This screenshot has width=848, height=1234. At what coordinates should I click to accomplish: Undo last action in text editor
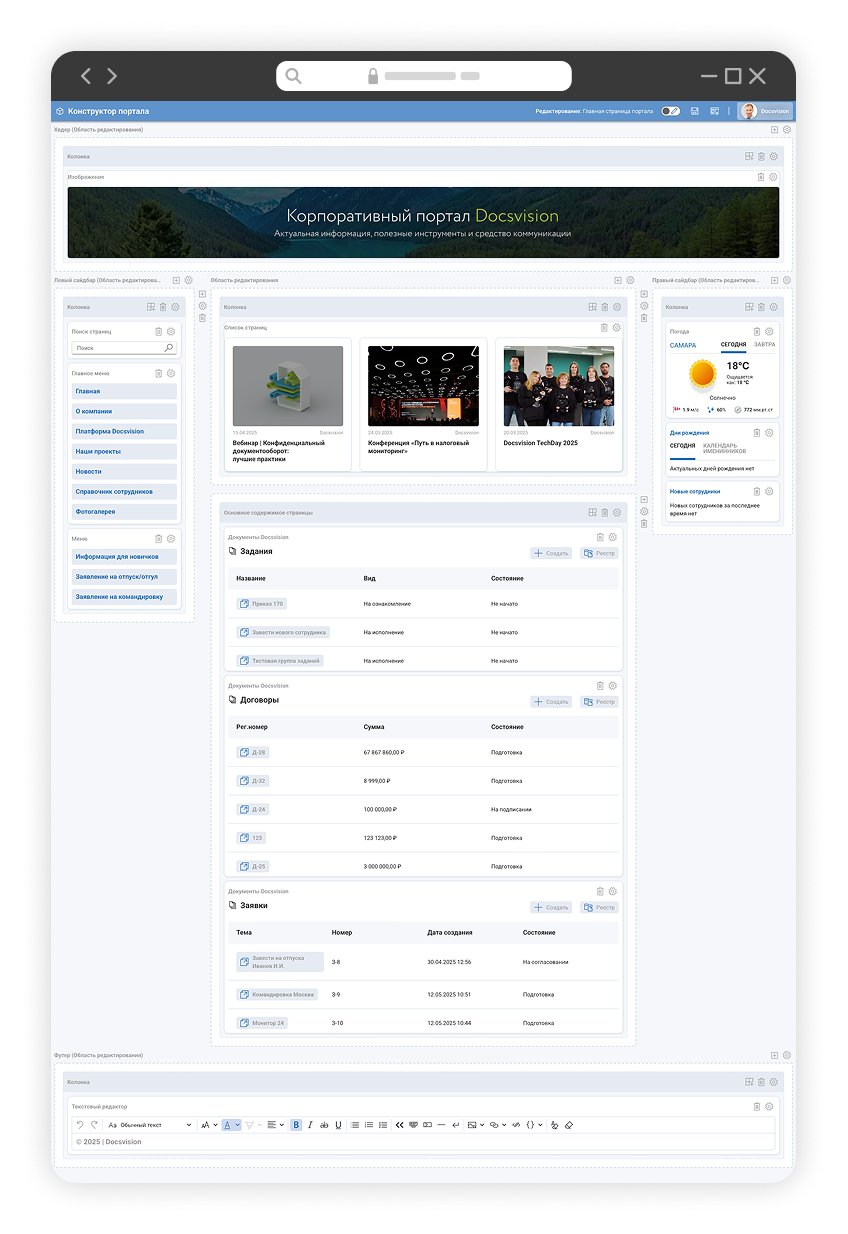tap(80, 1125)
